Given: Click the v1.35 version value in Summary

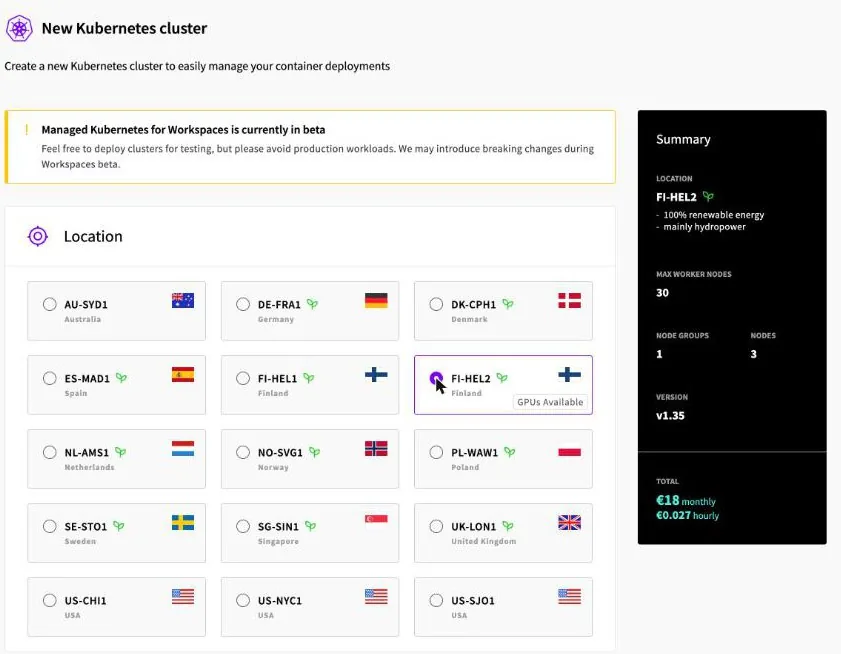Looking at the screenshot, I should pyautogui.click(x=670, y=415).
